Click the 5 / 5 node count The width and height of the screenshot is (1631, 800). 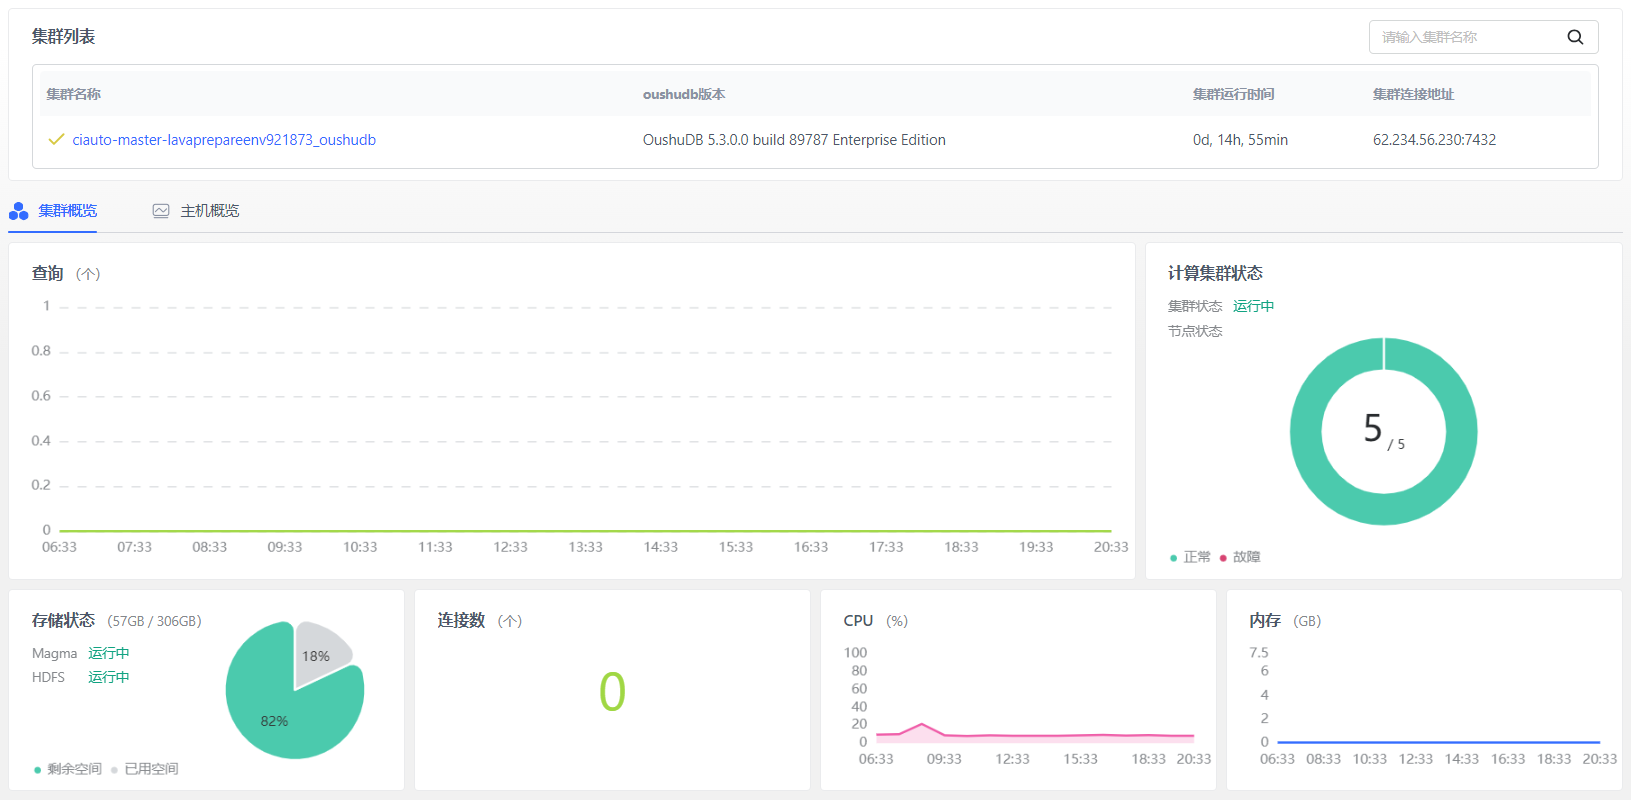tap(1384, 430)
